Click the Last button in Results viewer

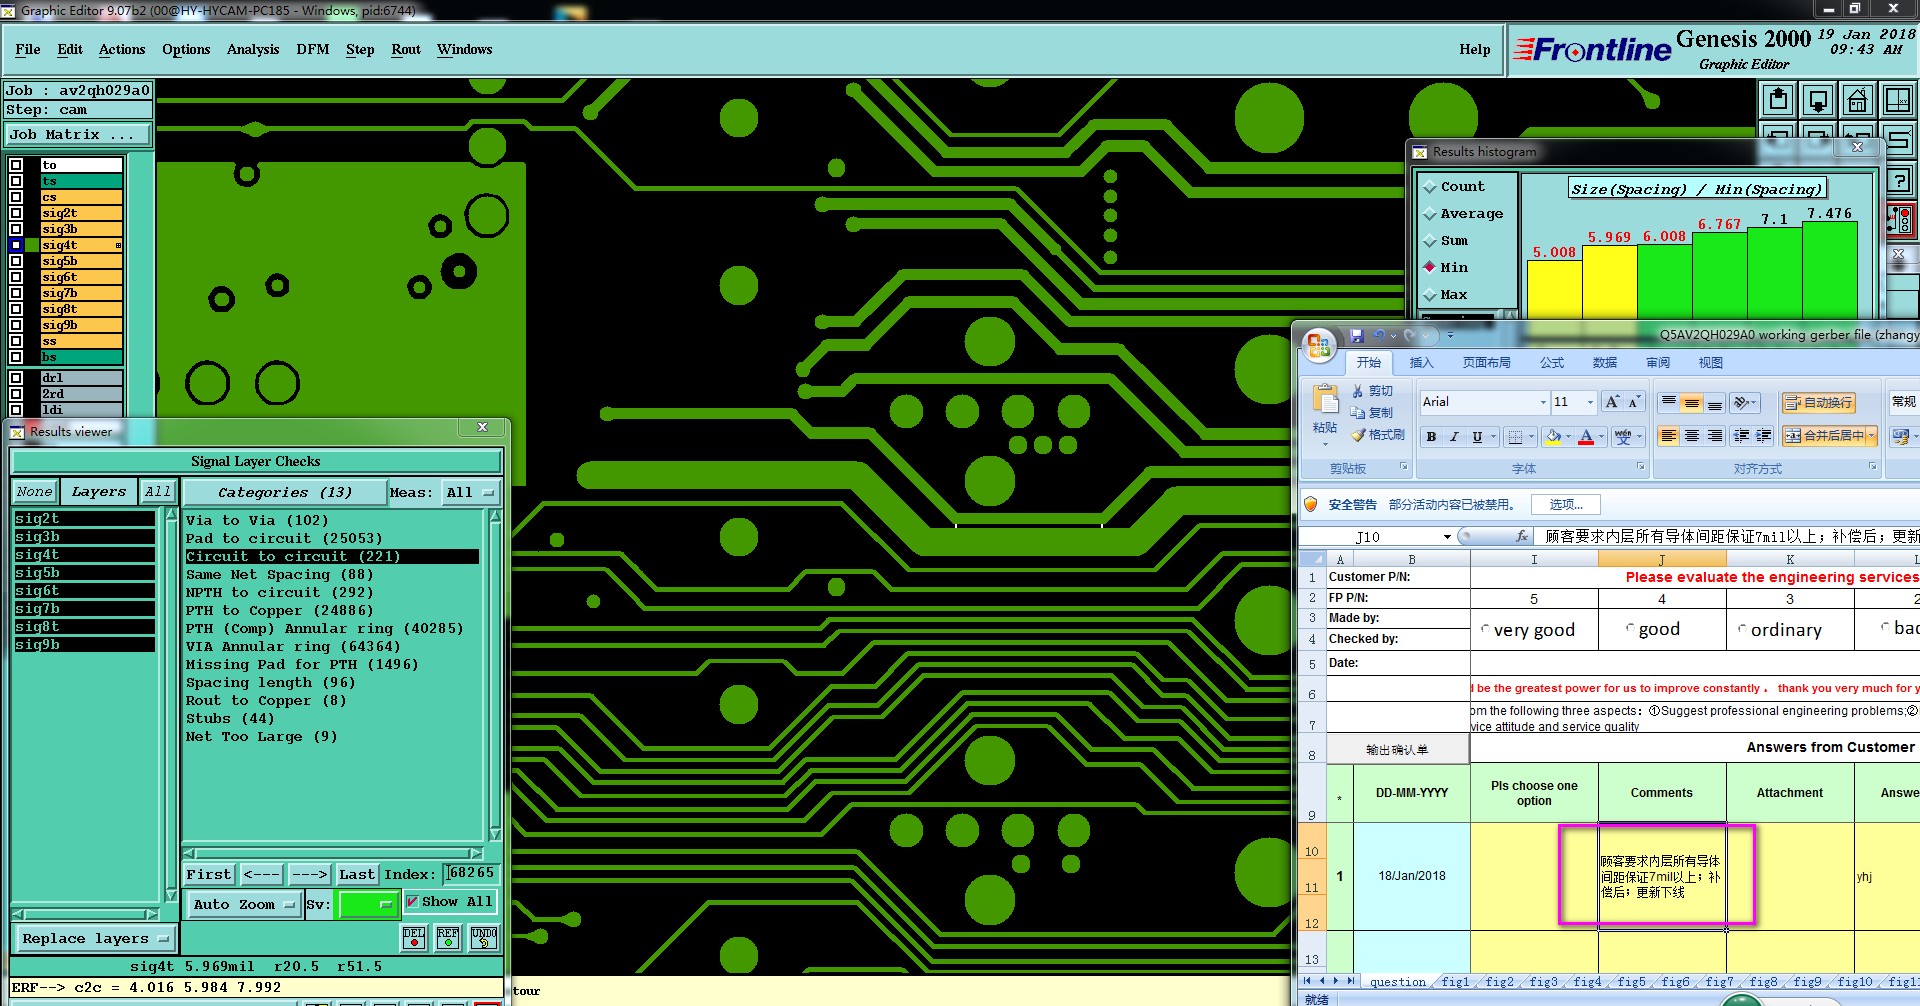357,874
